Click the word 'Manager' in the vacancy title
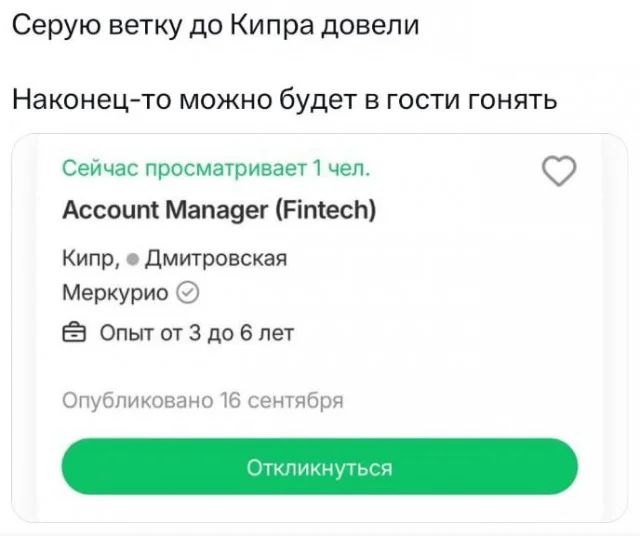 tap(216, 211)
